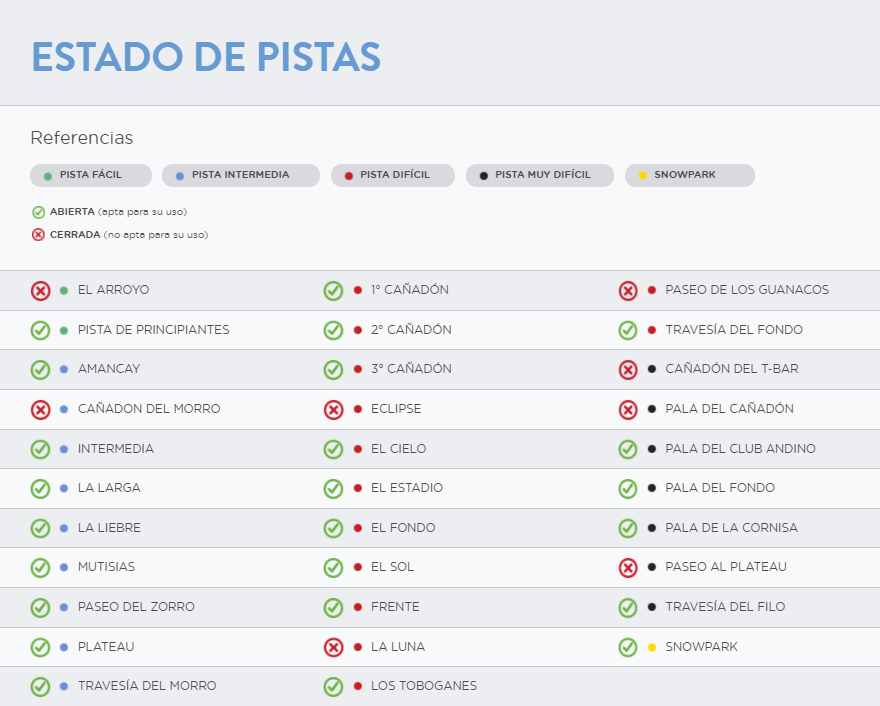Click the closed icon next to Eclipse

click(x=333, y=410)
